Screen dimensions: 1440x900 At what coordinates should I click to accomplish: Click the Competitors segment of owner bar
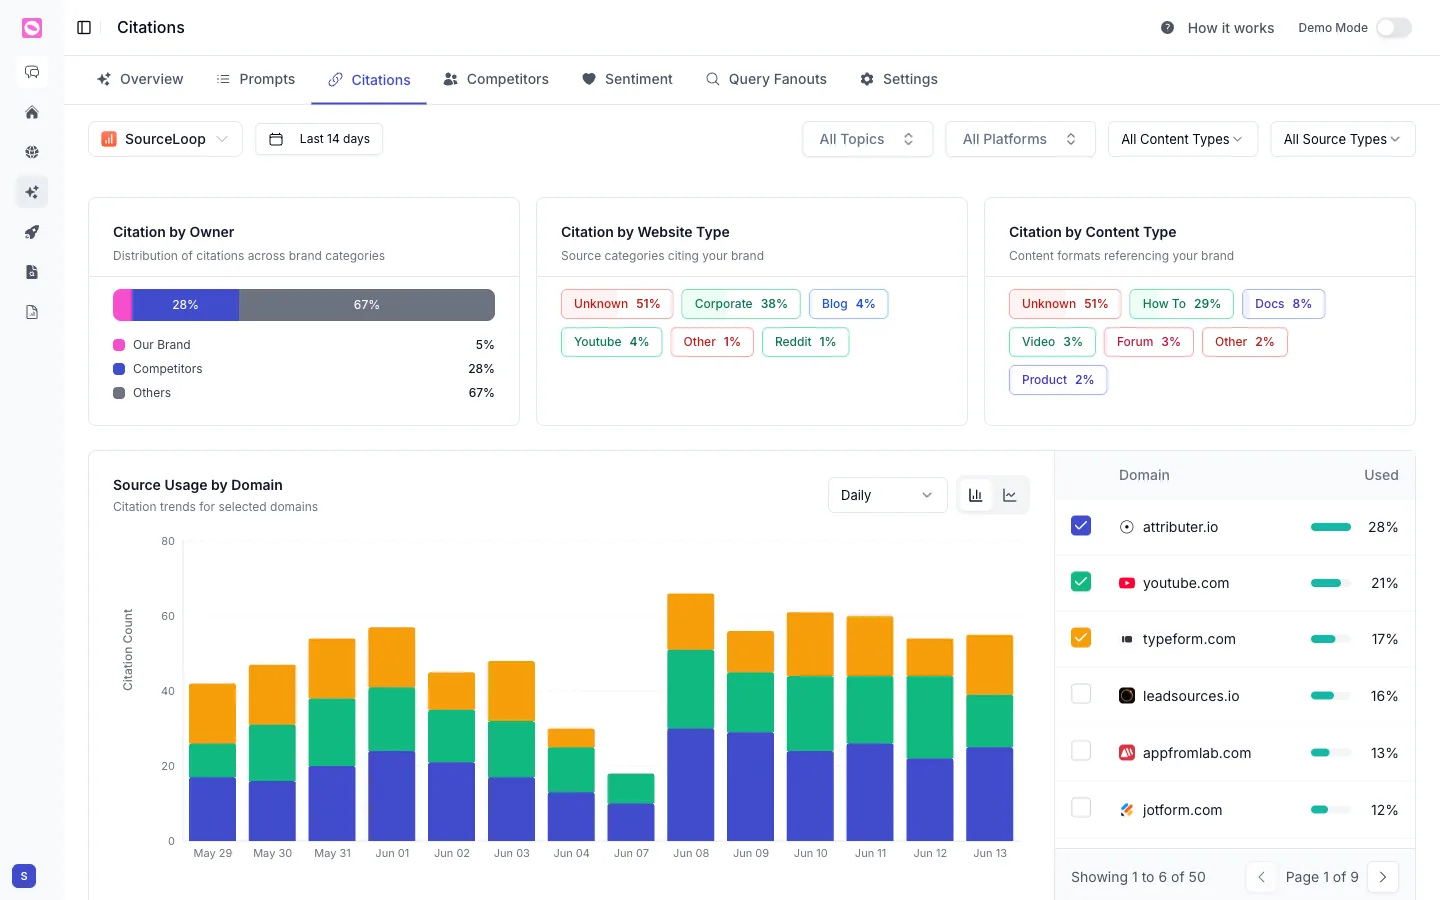tap(185, 305)
